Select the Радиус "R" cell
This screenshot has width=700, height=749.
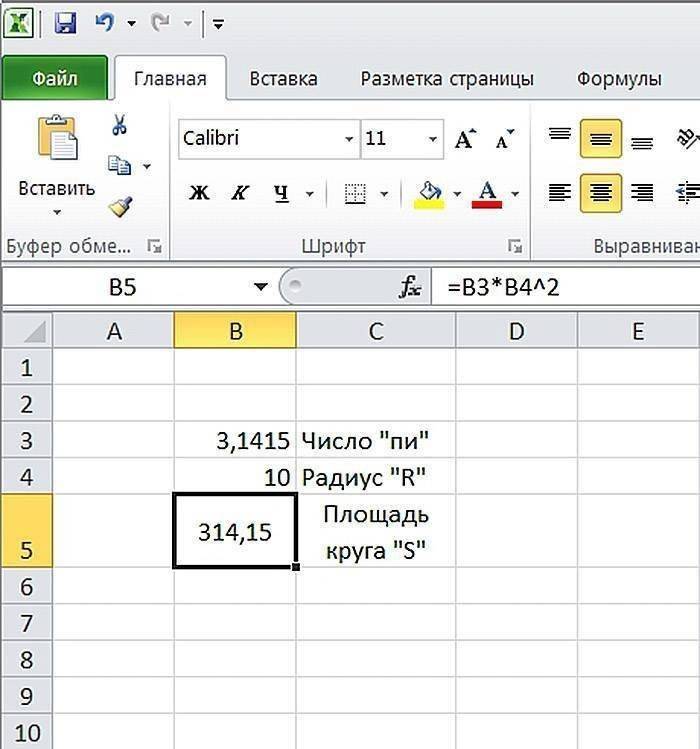tap(376, 477)
